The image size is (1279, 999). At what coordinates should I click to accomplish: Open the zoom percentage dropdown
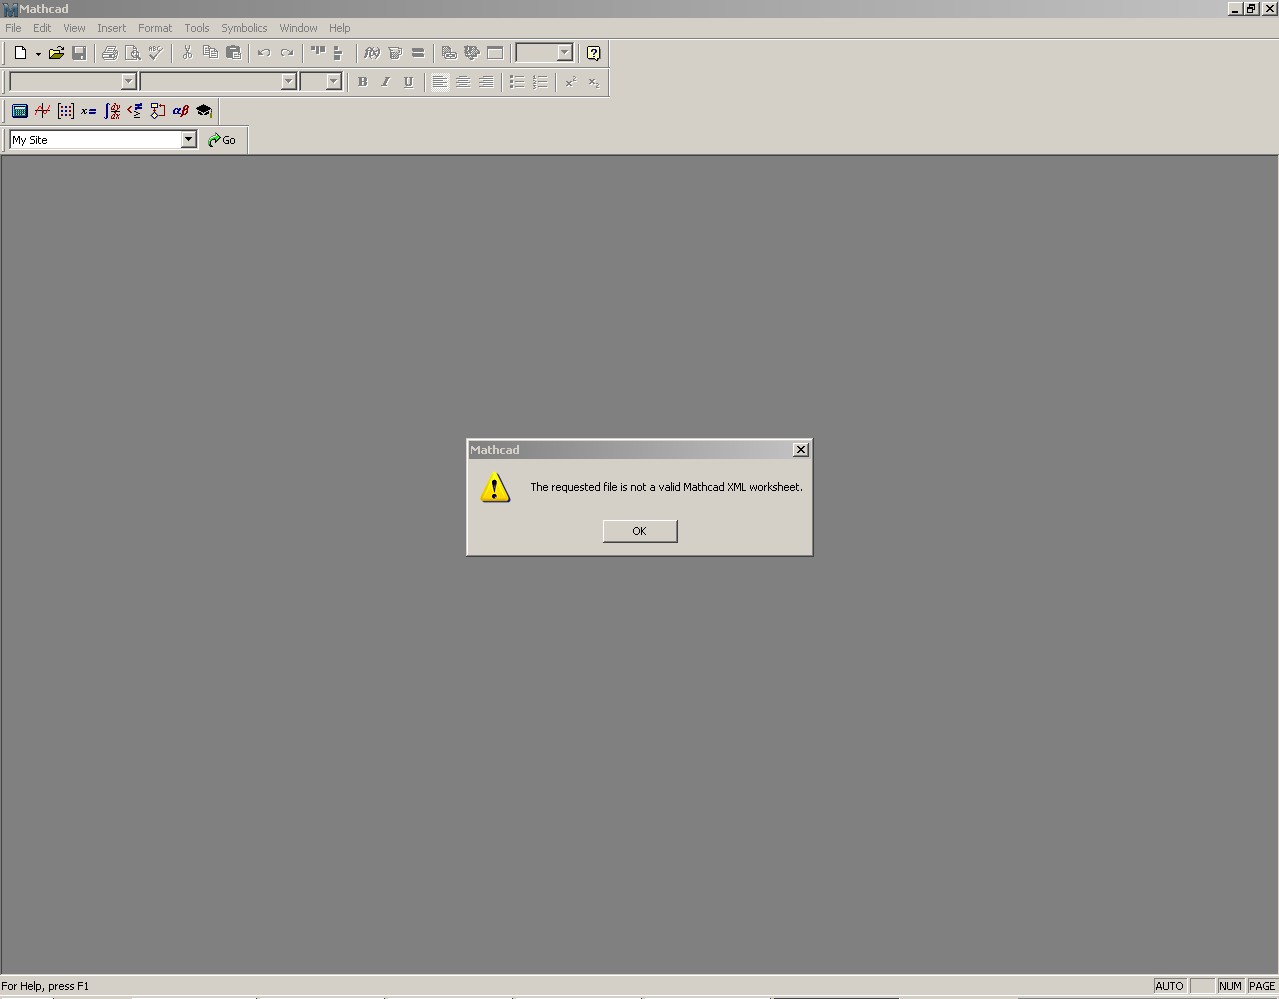click(564, 53)
